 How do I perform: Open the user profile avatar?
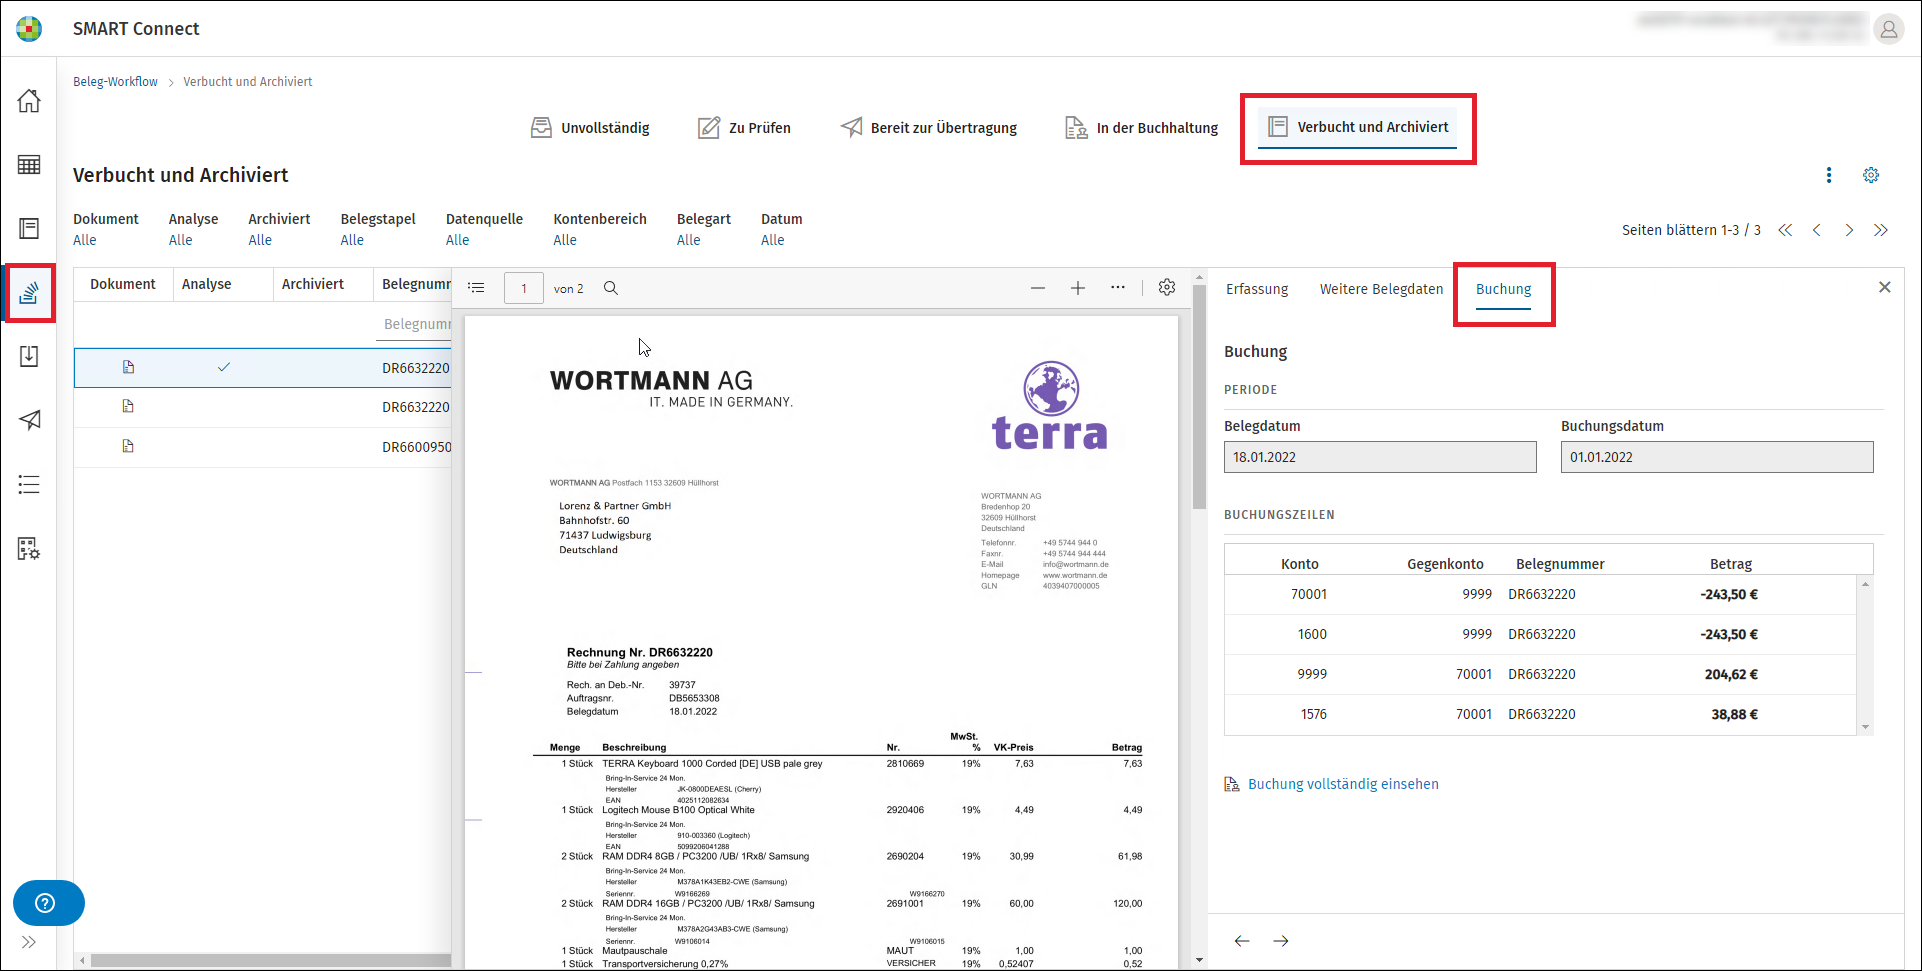click(x=1888, y=29)
